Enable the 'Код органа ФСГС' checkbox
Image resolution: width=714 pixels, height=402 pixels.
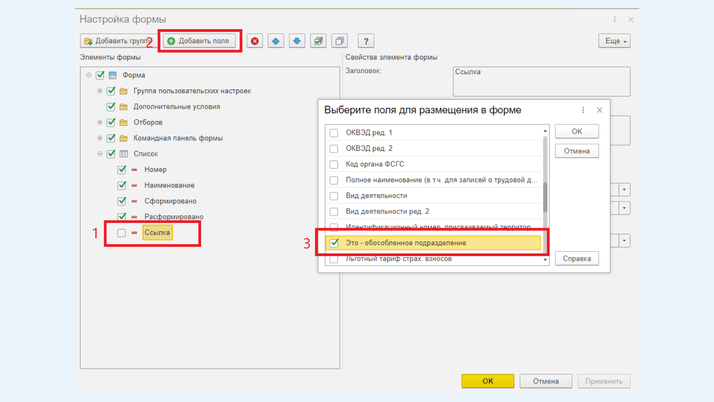(x=334, y=164)
